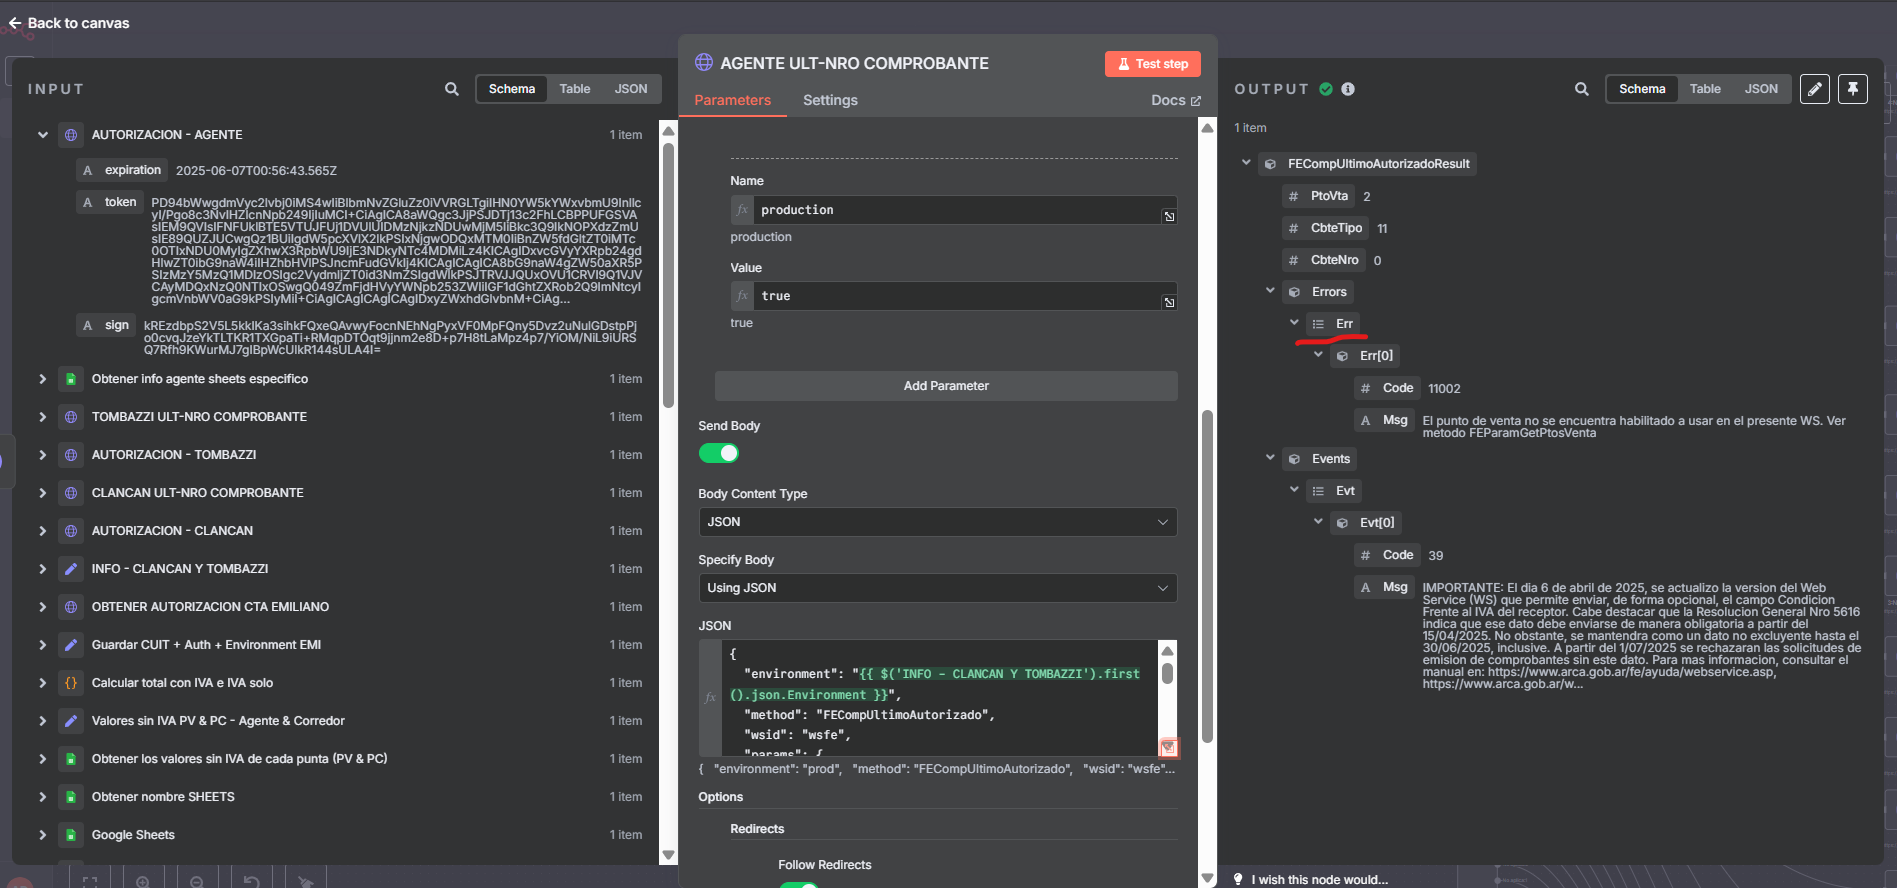This screenshot has height=888, width=1897.
Task: Switch the output view to JSON
Action: [x=1761, y=89]
